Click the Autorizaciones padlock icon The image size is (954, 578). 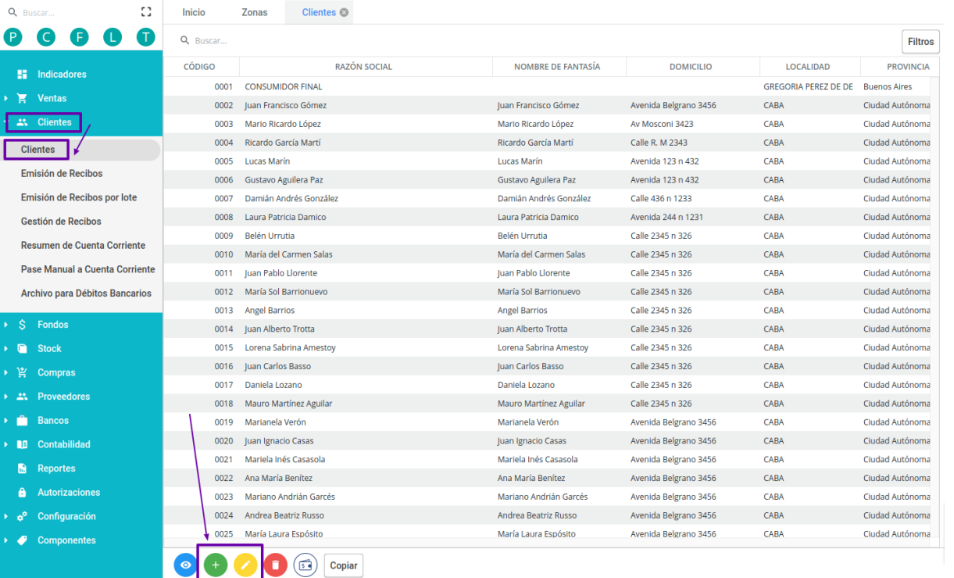point(23,492)
